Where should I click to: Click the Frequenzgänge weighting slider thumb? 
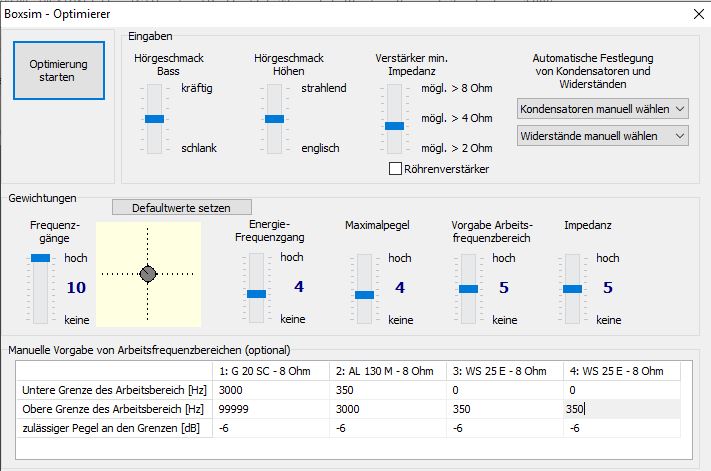(40, 258)
